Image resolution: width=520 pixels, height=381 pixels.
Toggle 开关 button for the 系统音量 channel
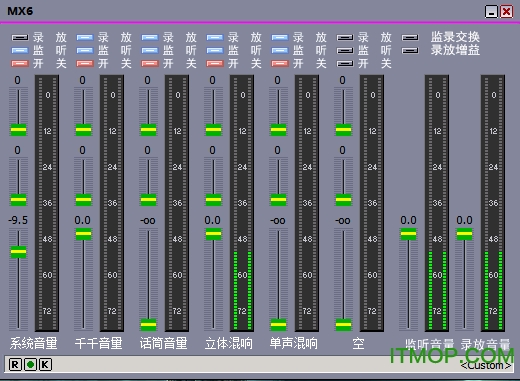tap(20, 63)
